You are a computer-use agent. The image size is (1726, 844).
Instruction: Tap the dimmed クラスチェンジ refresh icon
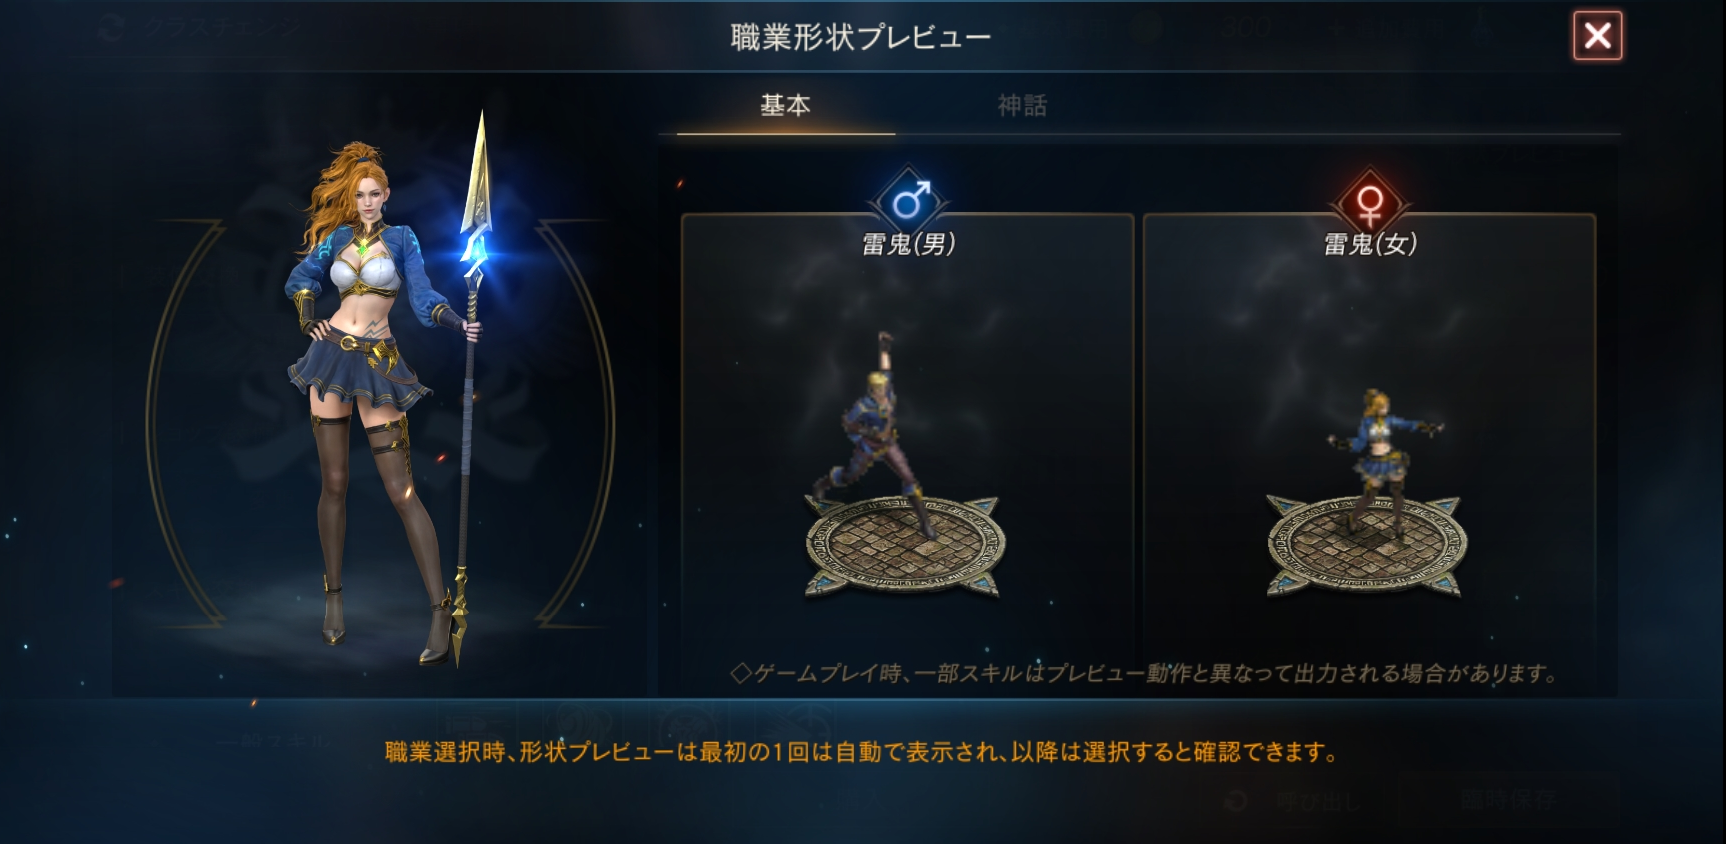pos(111,27)
